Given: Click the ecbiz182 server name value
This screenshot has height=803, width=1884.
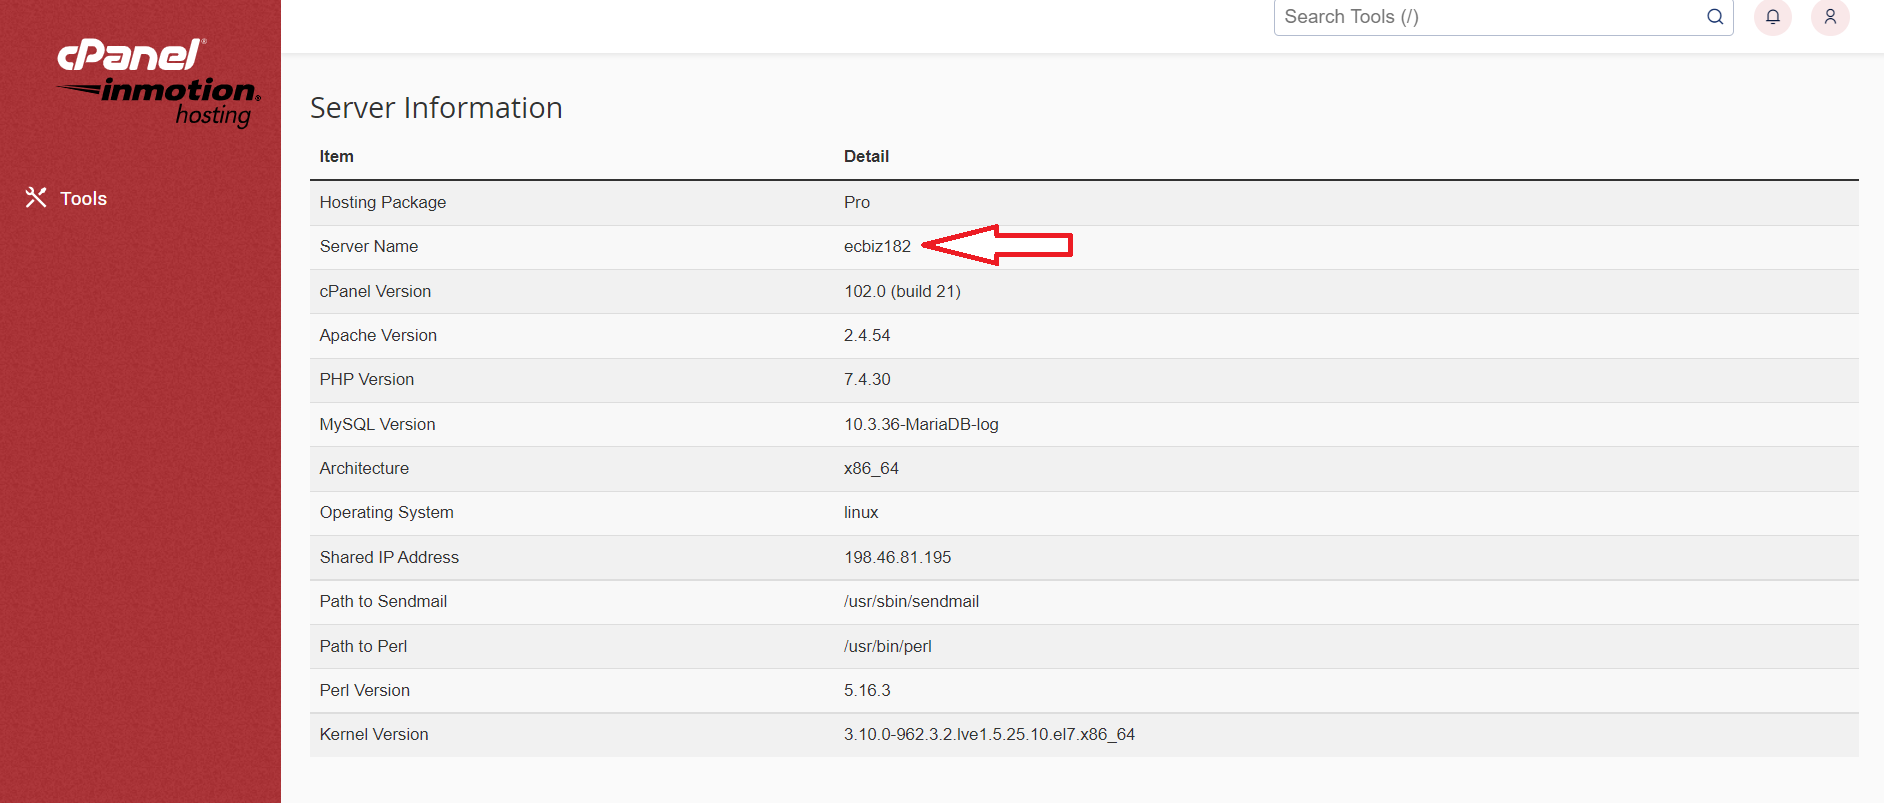Looking at the screenshot, I should click(877, 247).
